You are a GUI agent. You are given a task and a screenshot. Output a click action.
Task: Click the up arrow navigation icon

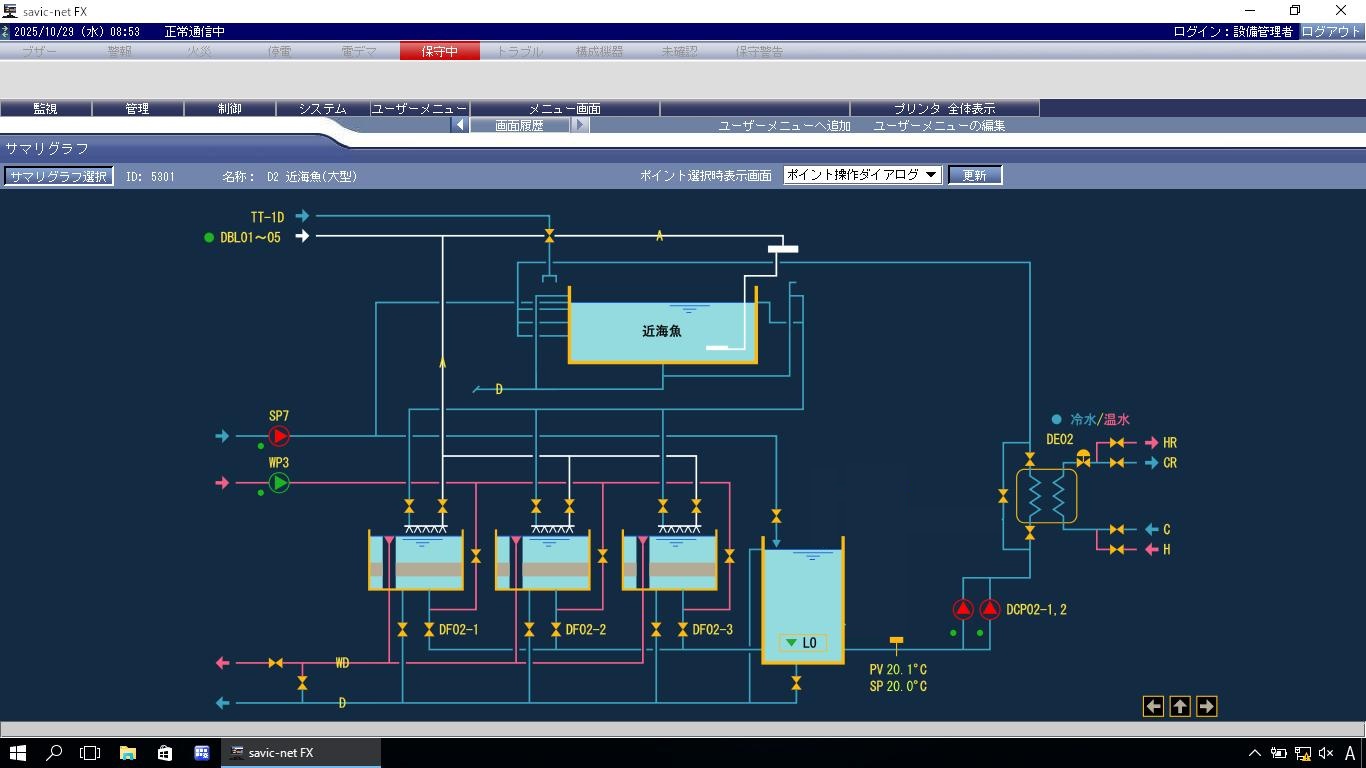tap(1180, 706)
